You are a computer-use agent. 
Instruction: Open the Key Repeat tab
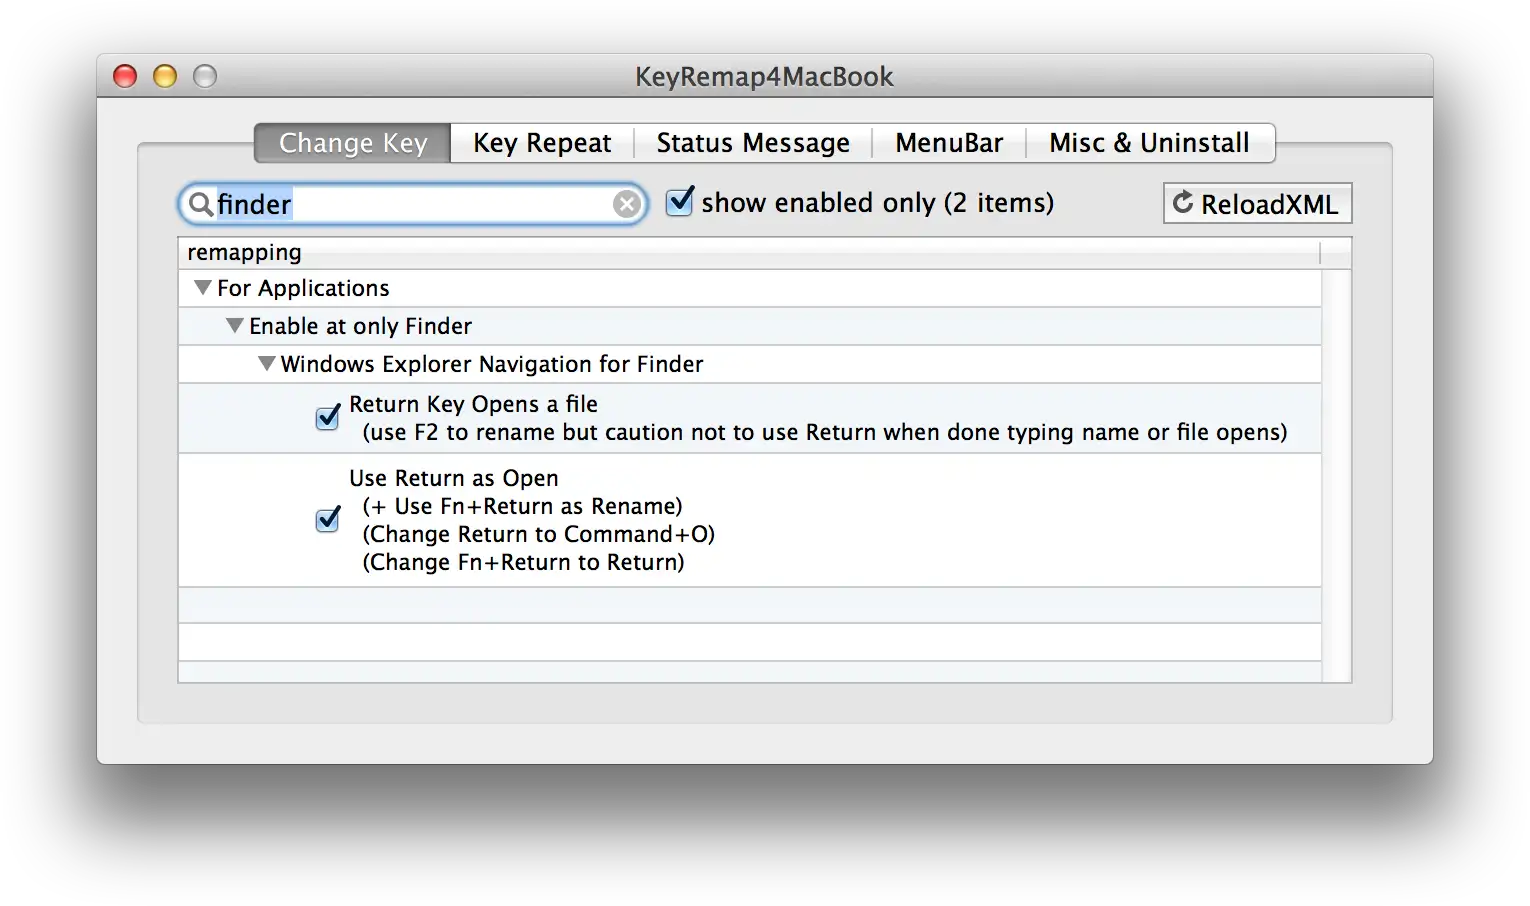(542, 143)
